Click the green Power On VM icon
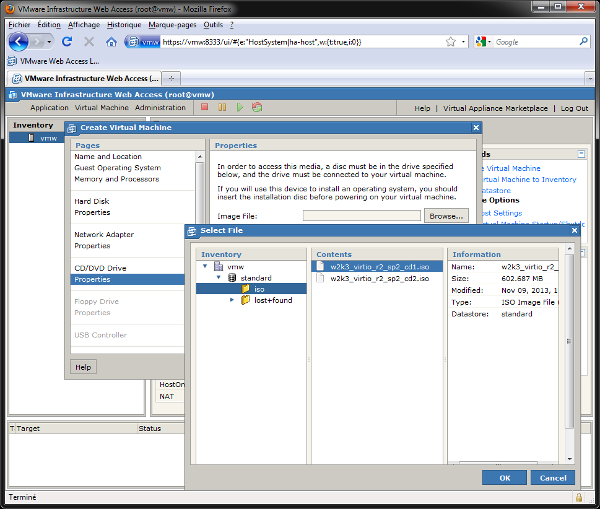The image size is (600, 509). pyautogui.click(x=240, y=107)
